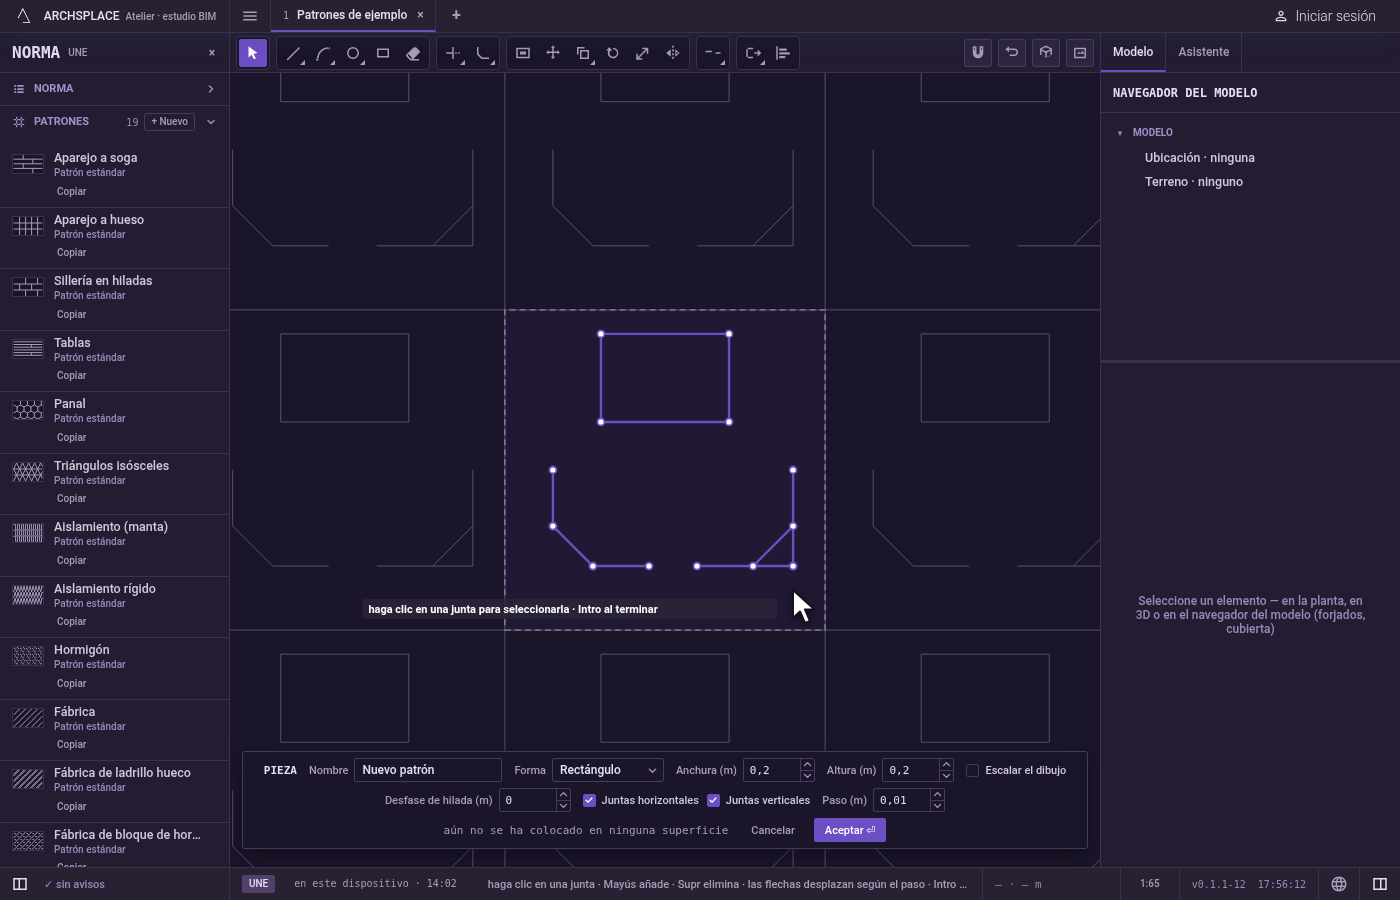Switch to the Asistente tab
Image resolution: width=1400 pixels, height=900 pixels.
(x=1203, y=52)
